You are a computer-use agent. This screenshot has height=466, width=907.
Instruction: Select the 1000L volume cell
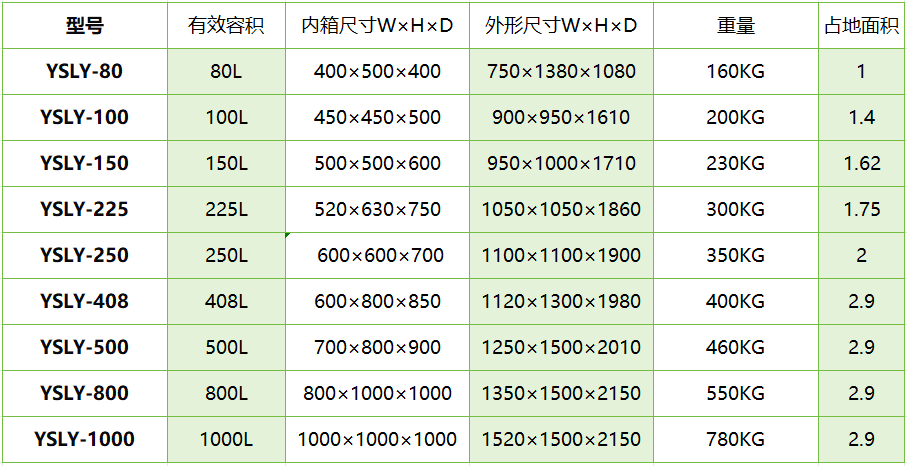pos(226,439)
